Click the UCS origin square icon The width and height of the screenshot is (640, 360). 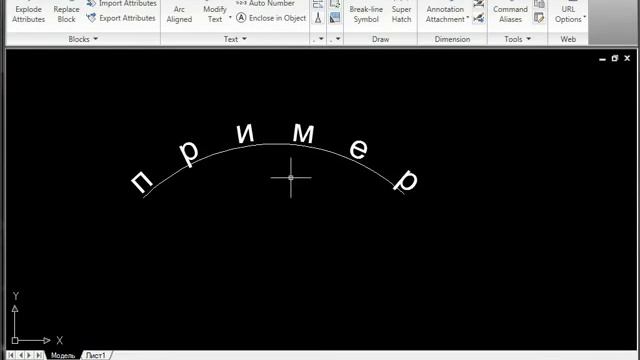(15, 340)
